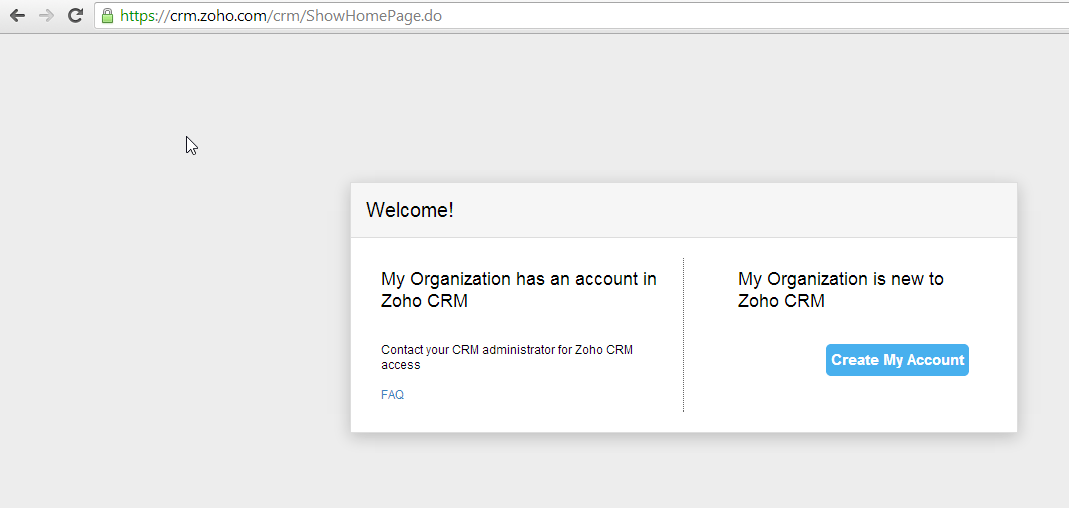Click 'Contact your CRM administrator' message text
1069x508 pixels.
(507, 357)
